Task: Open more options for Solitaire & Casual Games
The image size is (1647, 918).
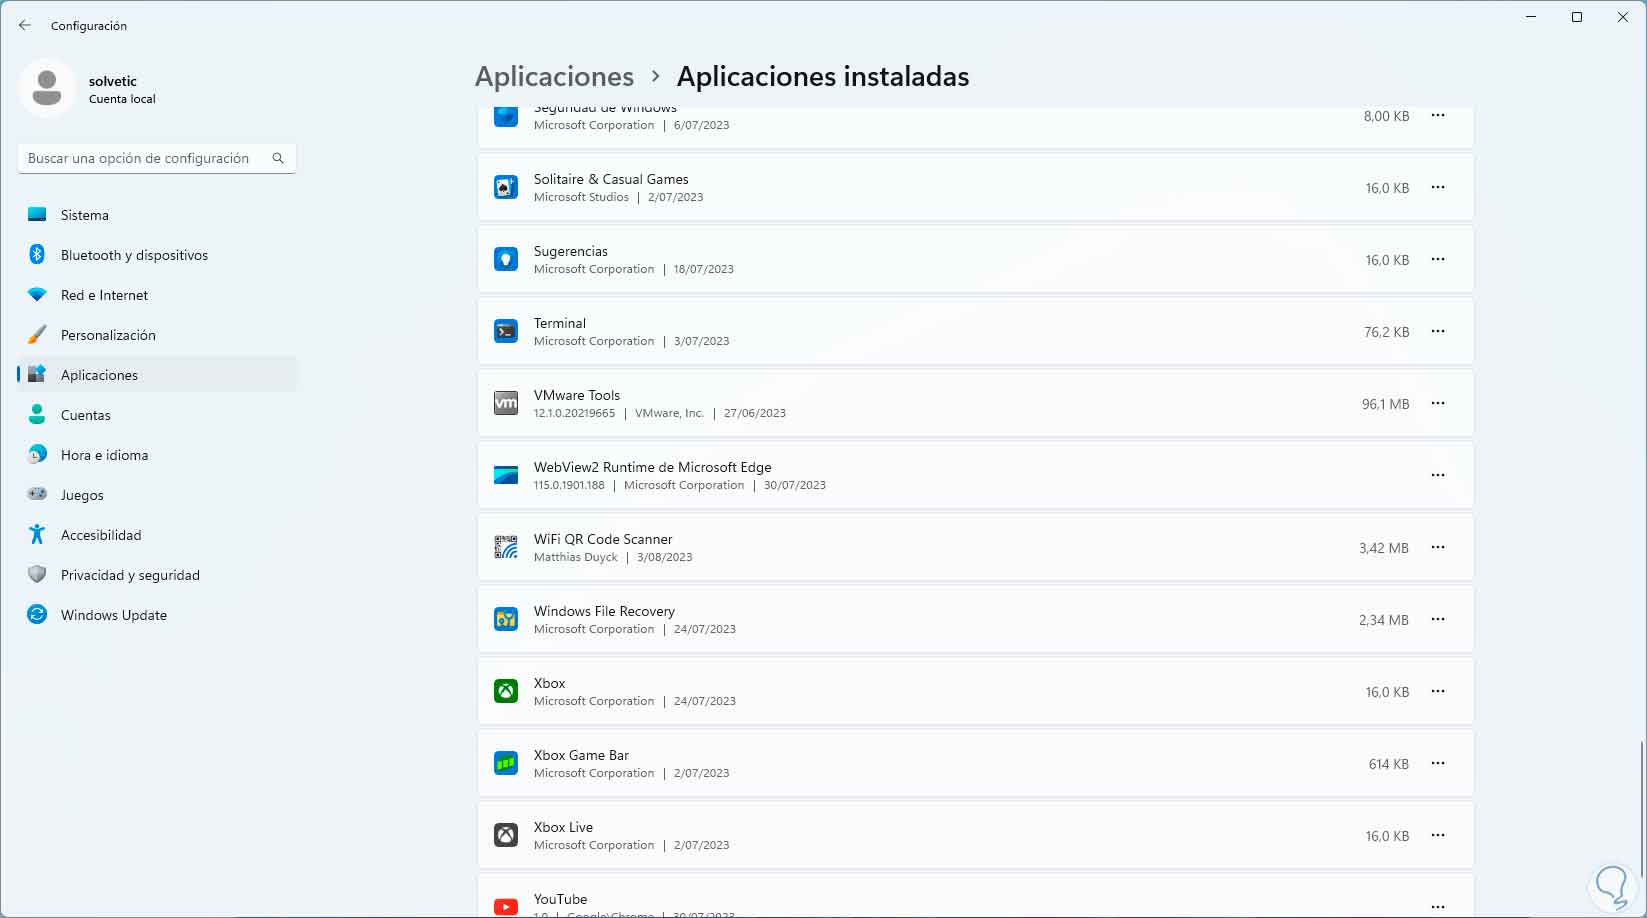Action: [1438, 187]
